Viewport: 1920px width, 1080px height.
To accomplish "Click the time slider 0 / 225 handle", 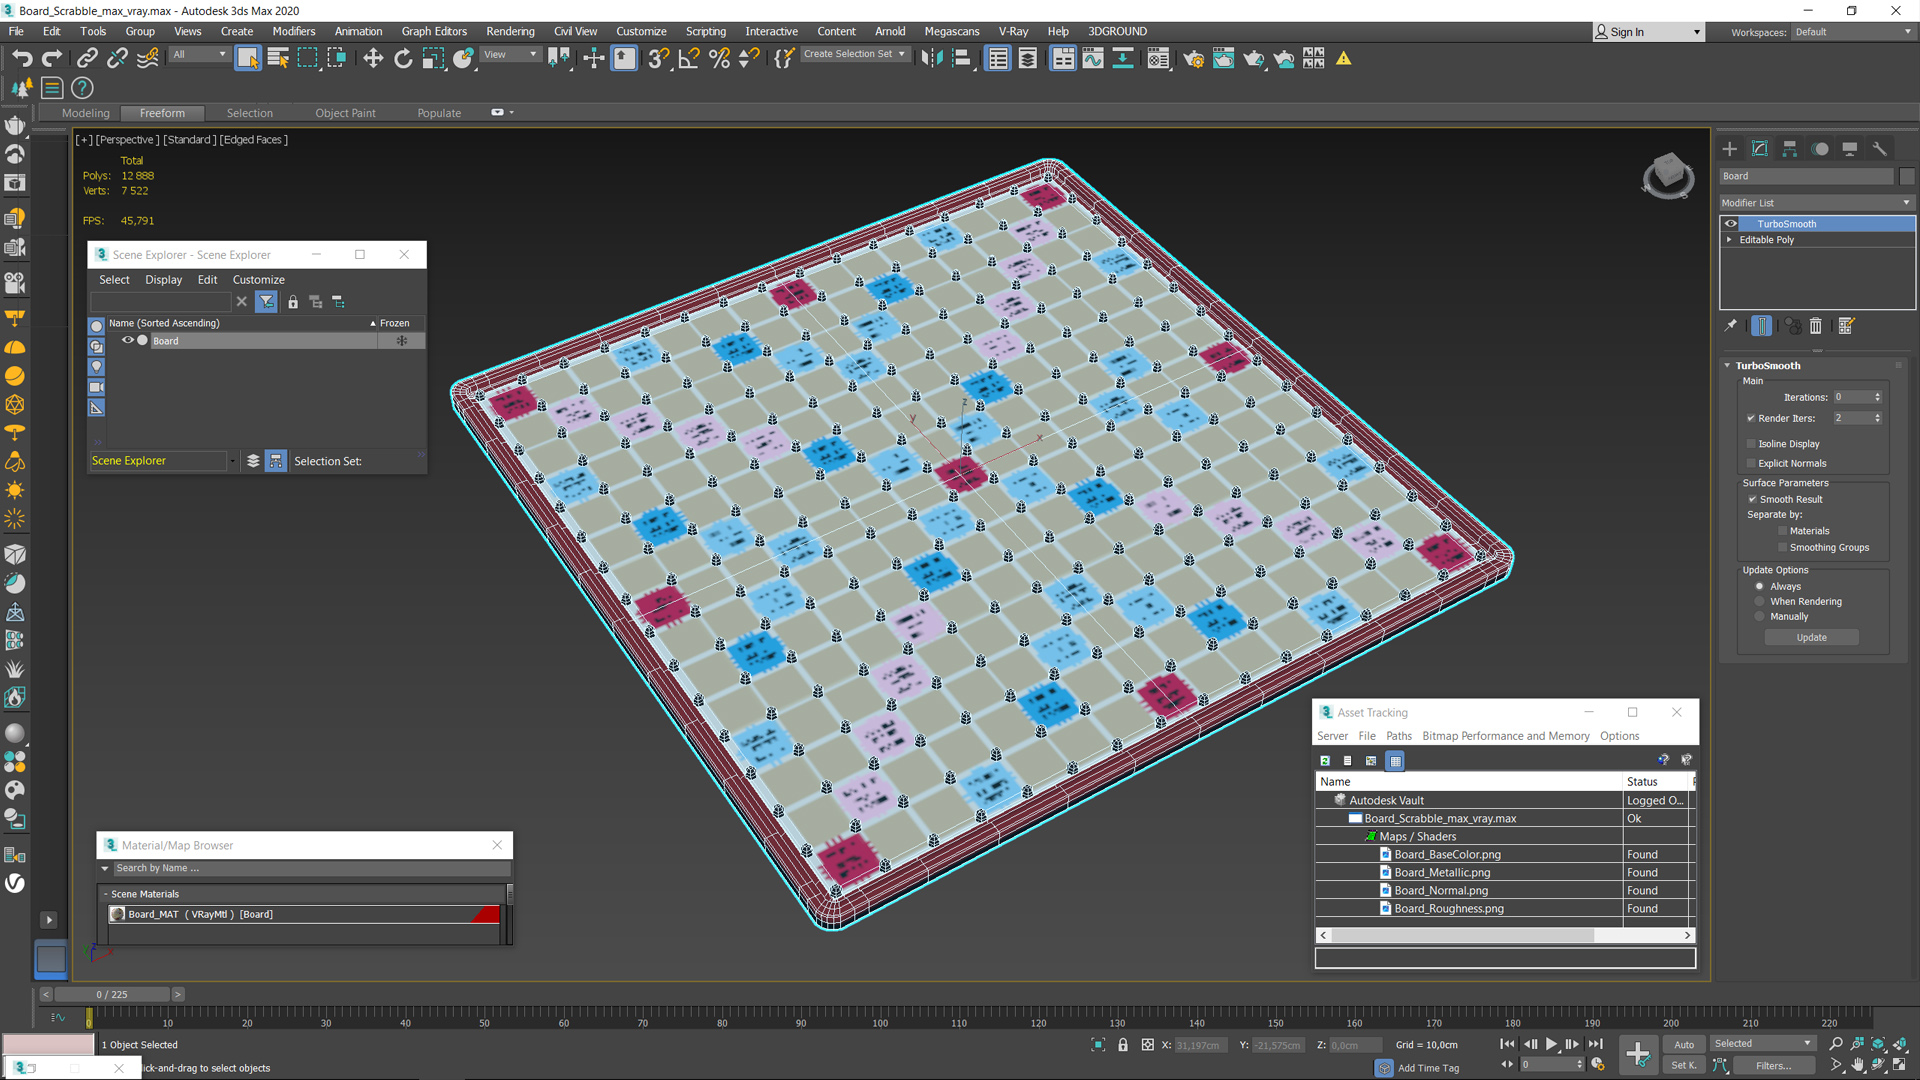I will (x=111, y=994).
